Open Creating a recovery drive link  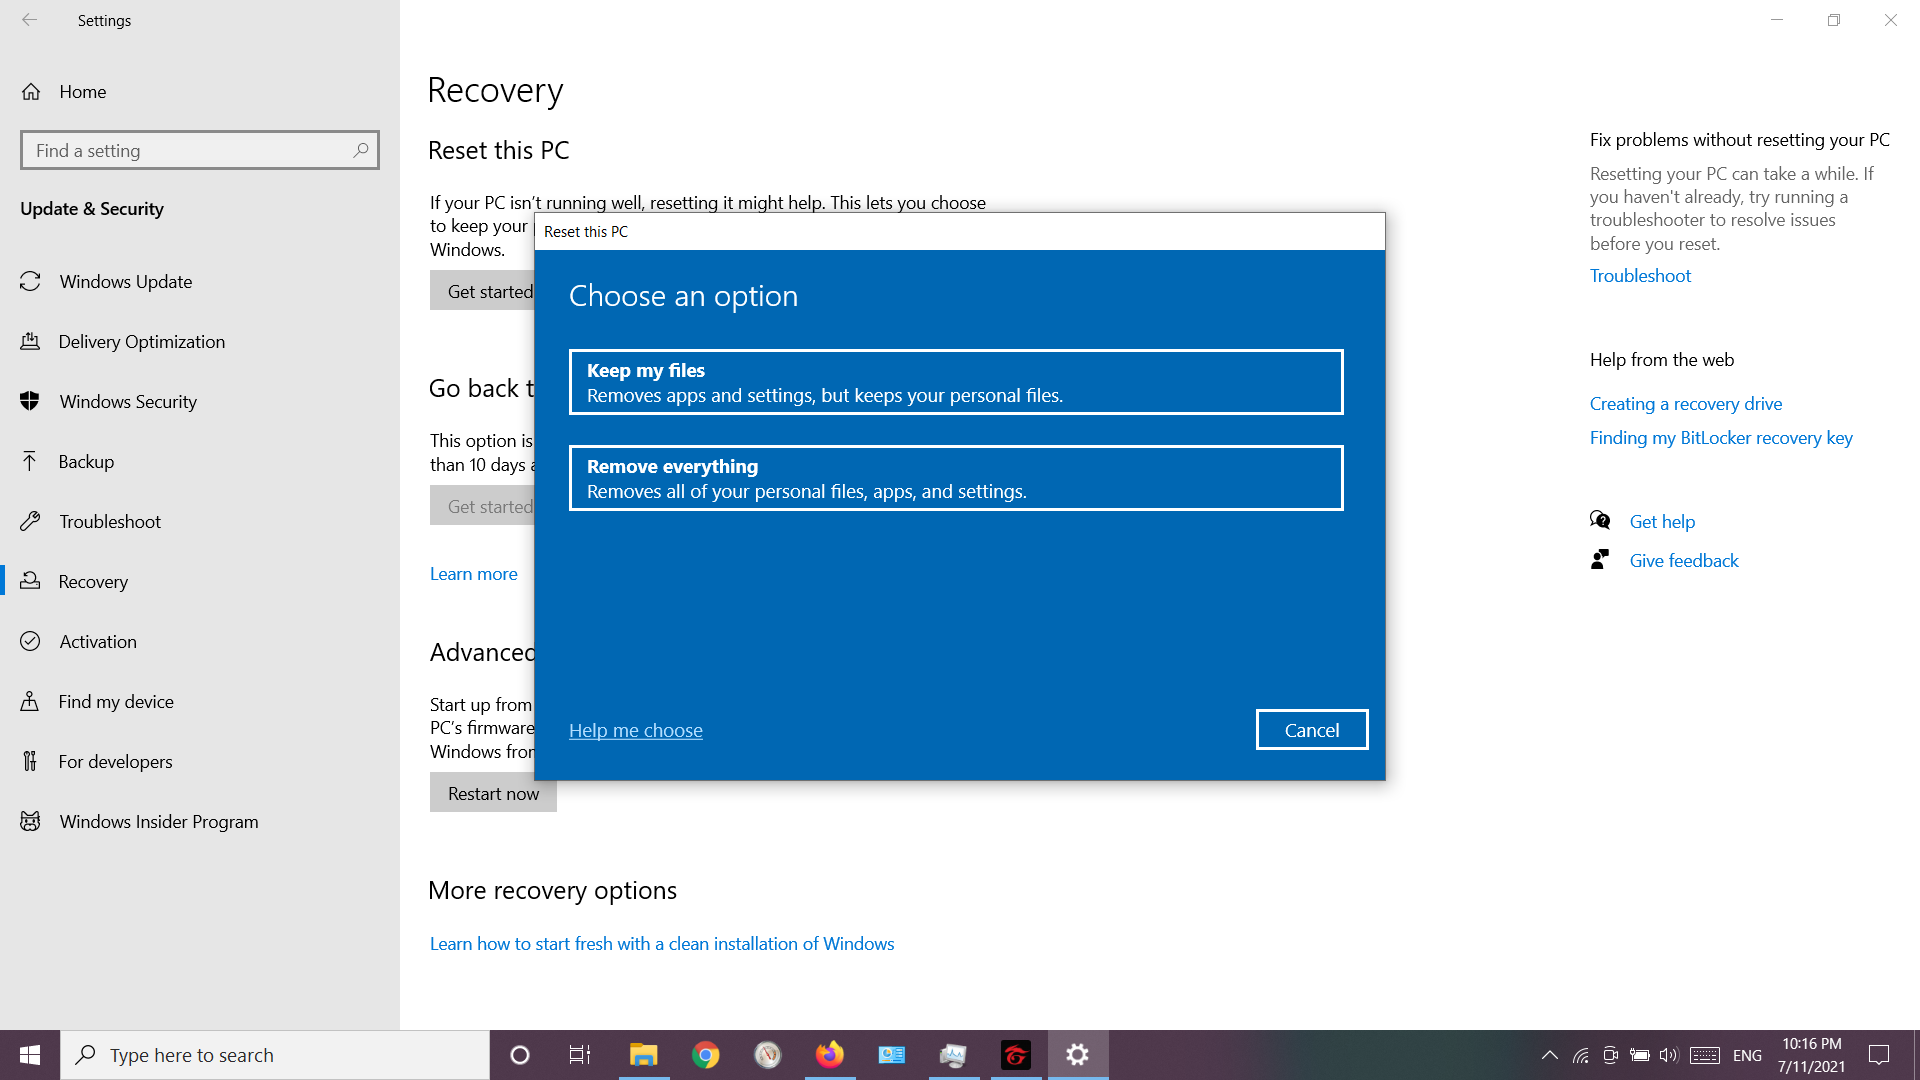(1685, 404)
